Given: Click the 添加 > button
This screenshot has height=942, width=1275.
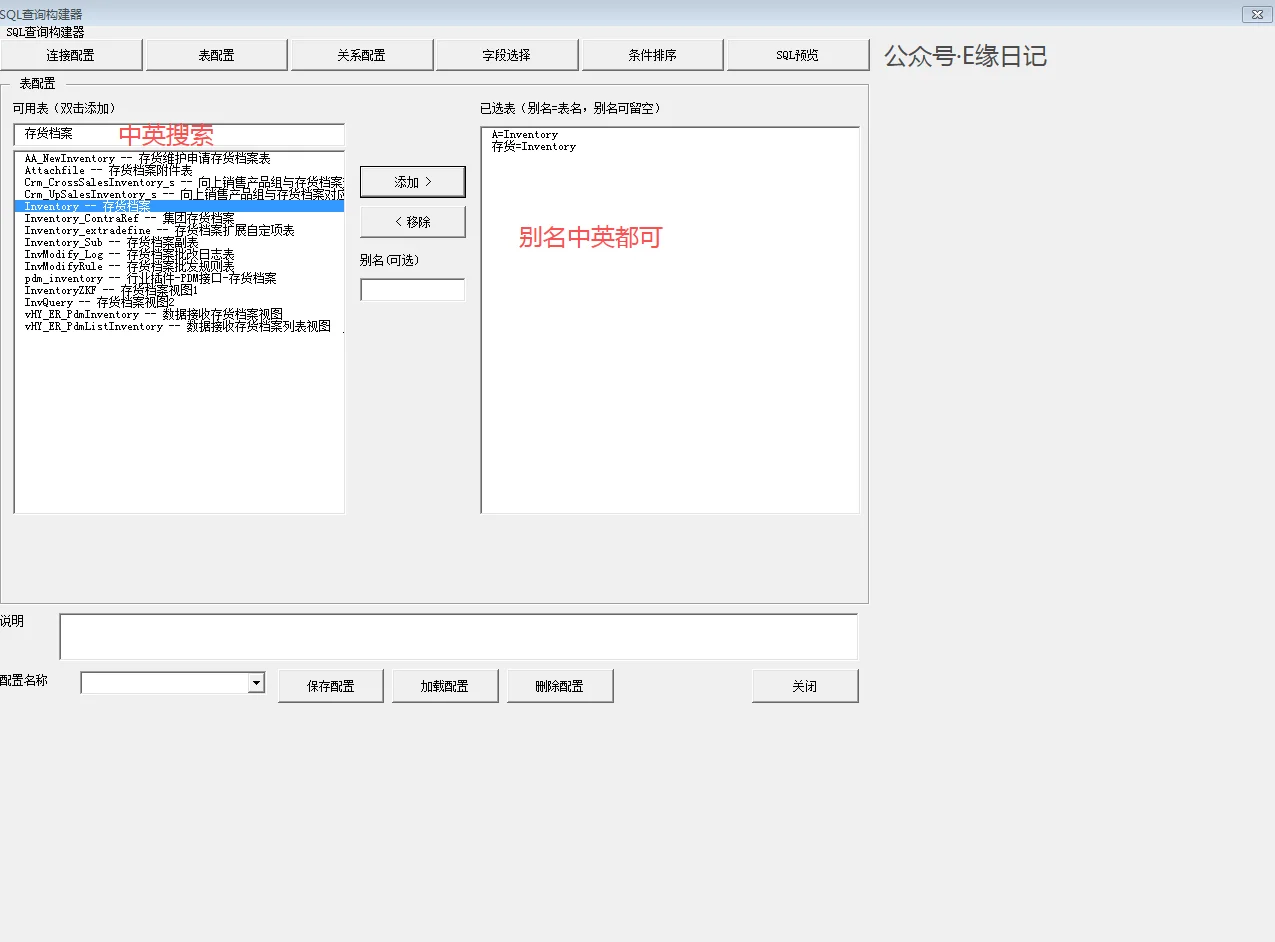Looking at the screenshot, I should (x=412, y=182).
